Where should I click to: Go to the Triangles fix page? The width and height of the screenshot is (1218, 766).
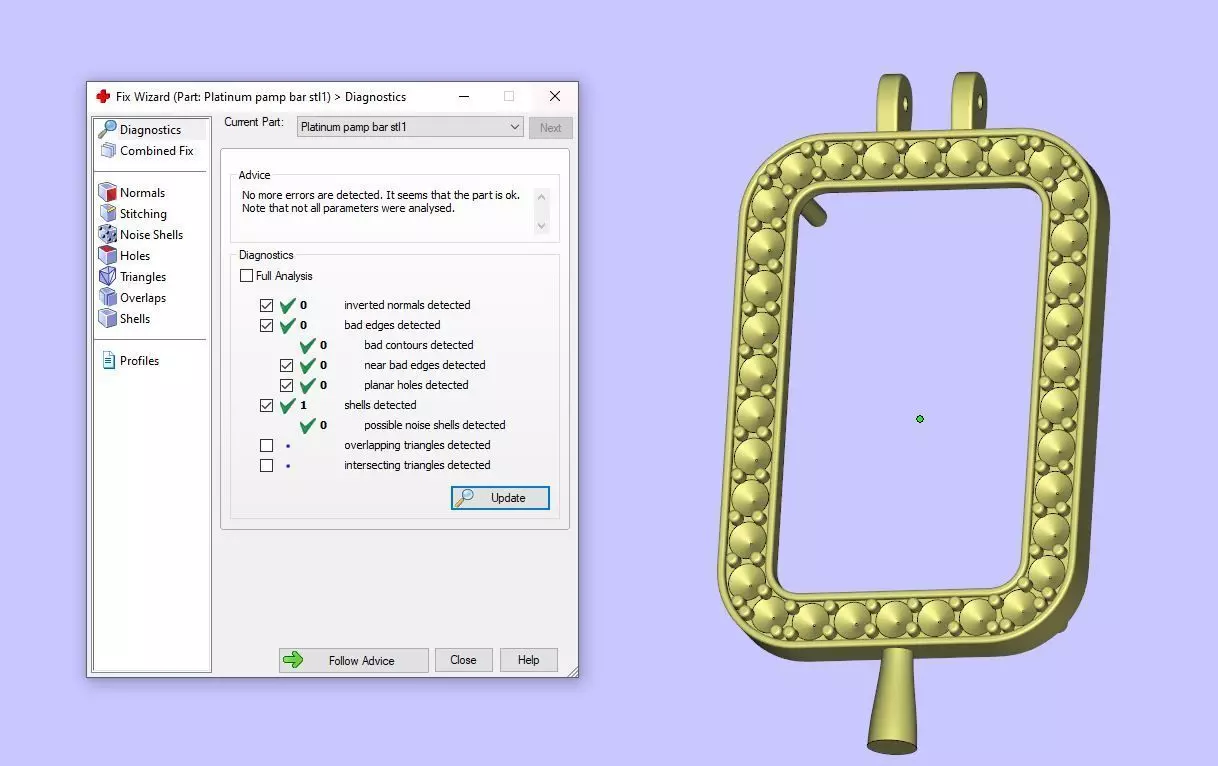coord(133,276)
